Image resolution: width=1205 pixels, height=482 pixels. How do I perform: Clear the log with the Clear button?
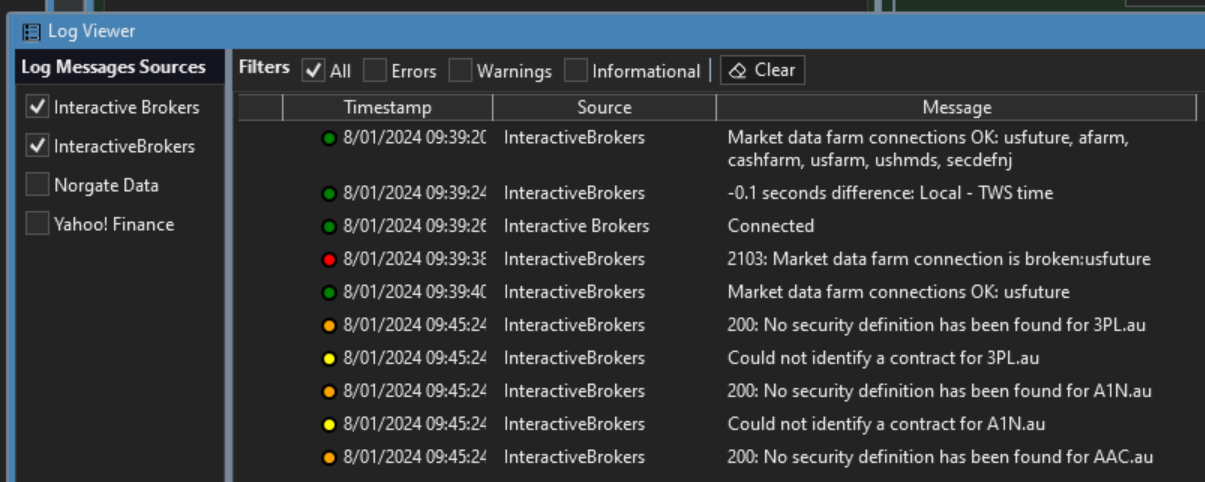[x=762, y=70]
